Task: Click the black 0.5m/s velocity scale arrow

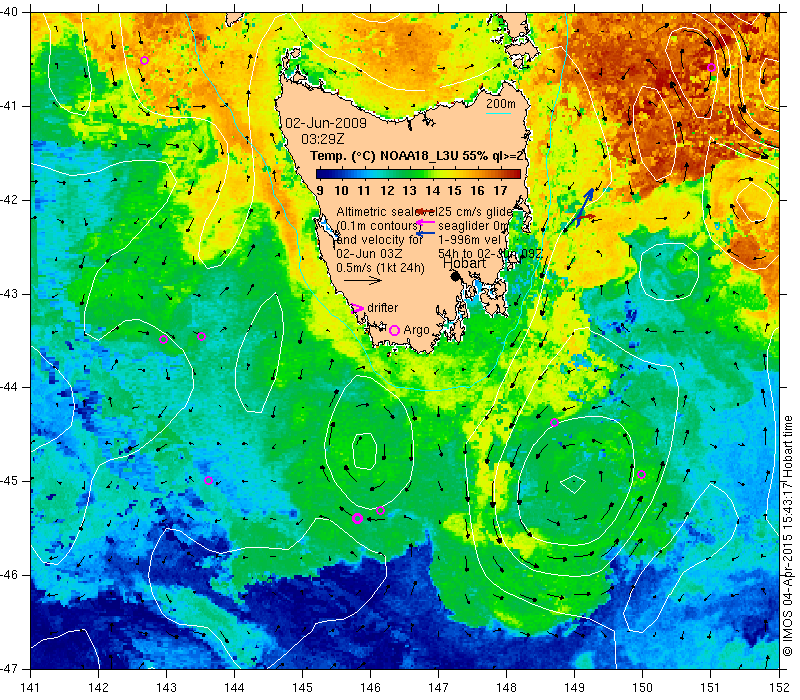Action: click(x=363, y=280)
